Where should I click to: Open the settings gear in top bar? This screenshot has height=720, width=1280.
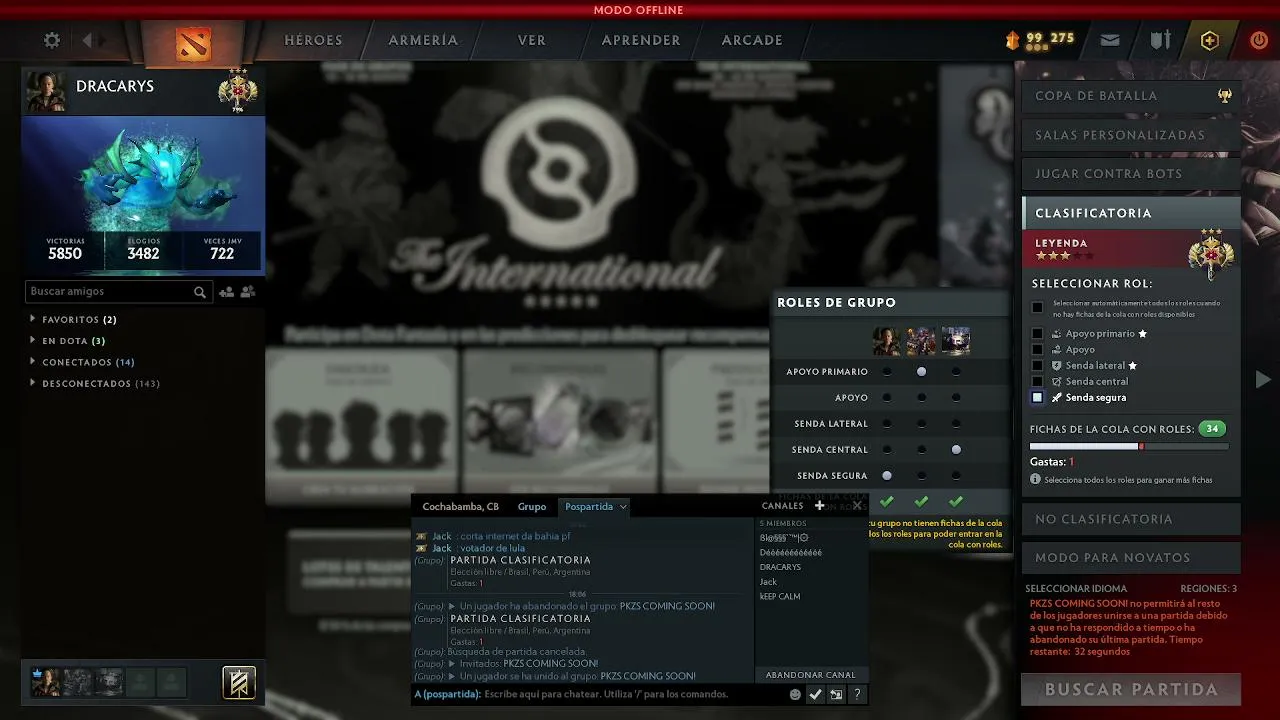(52, 41)
